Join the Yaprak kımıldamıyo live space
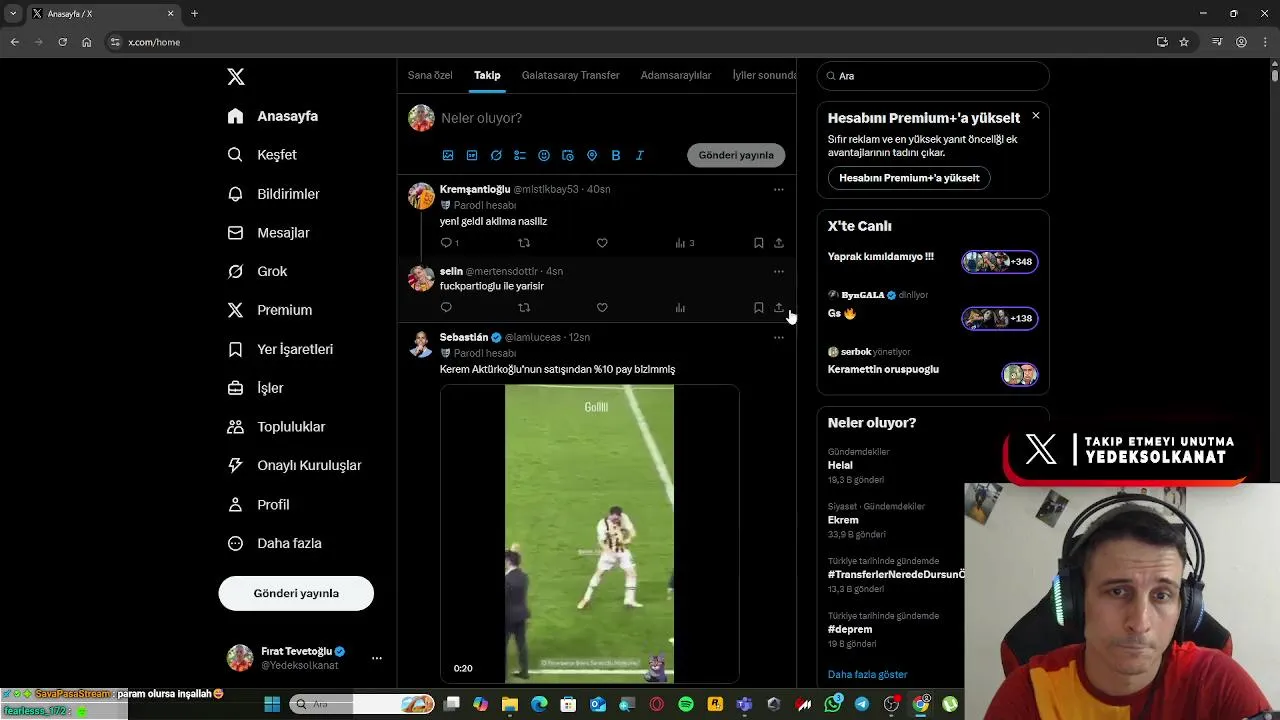The image size is (1280, 720). pyautogui.click(x=1000, y=262)
